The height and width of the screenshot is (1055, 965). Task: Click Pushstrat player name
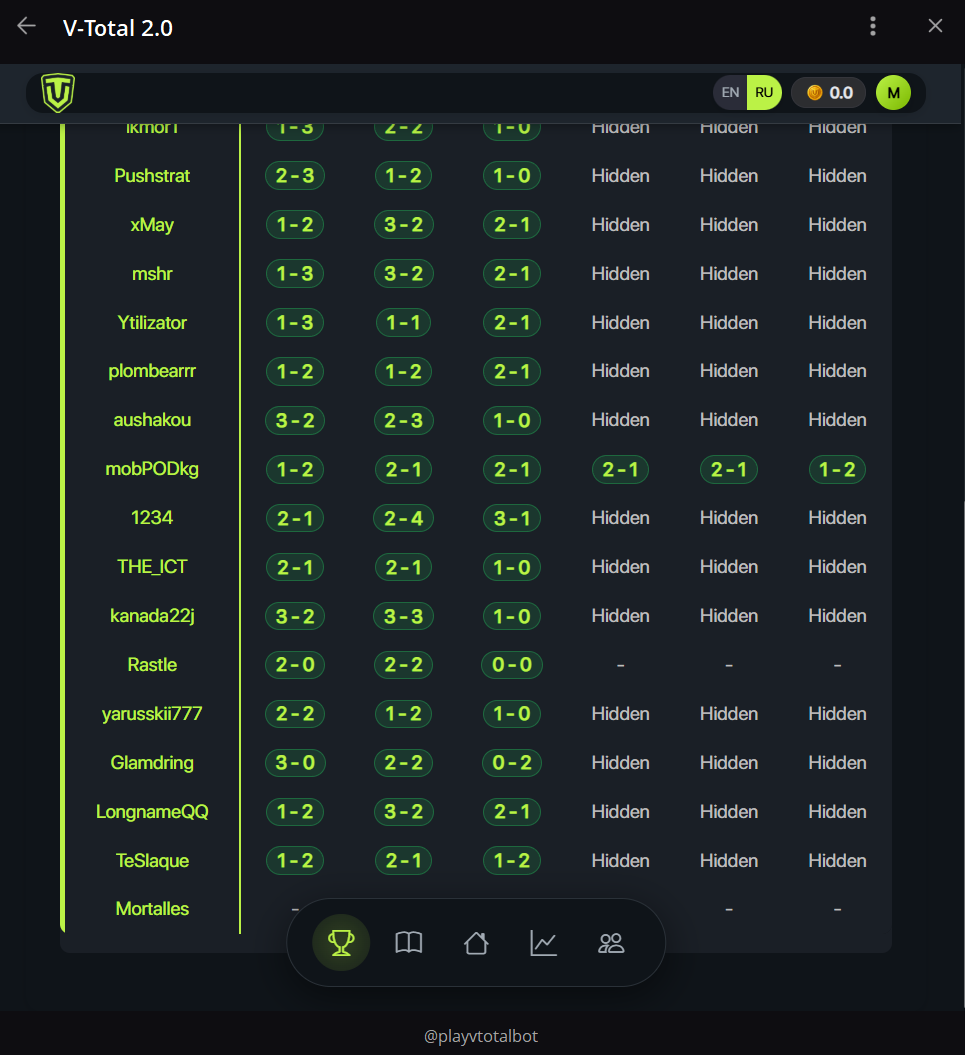pyautogui.click(x=152, y=176)
